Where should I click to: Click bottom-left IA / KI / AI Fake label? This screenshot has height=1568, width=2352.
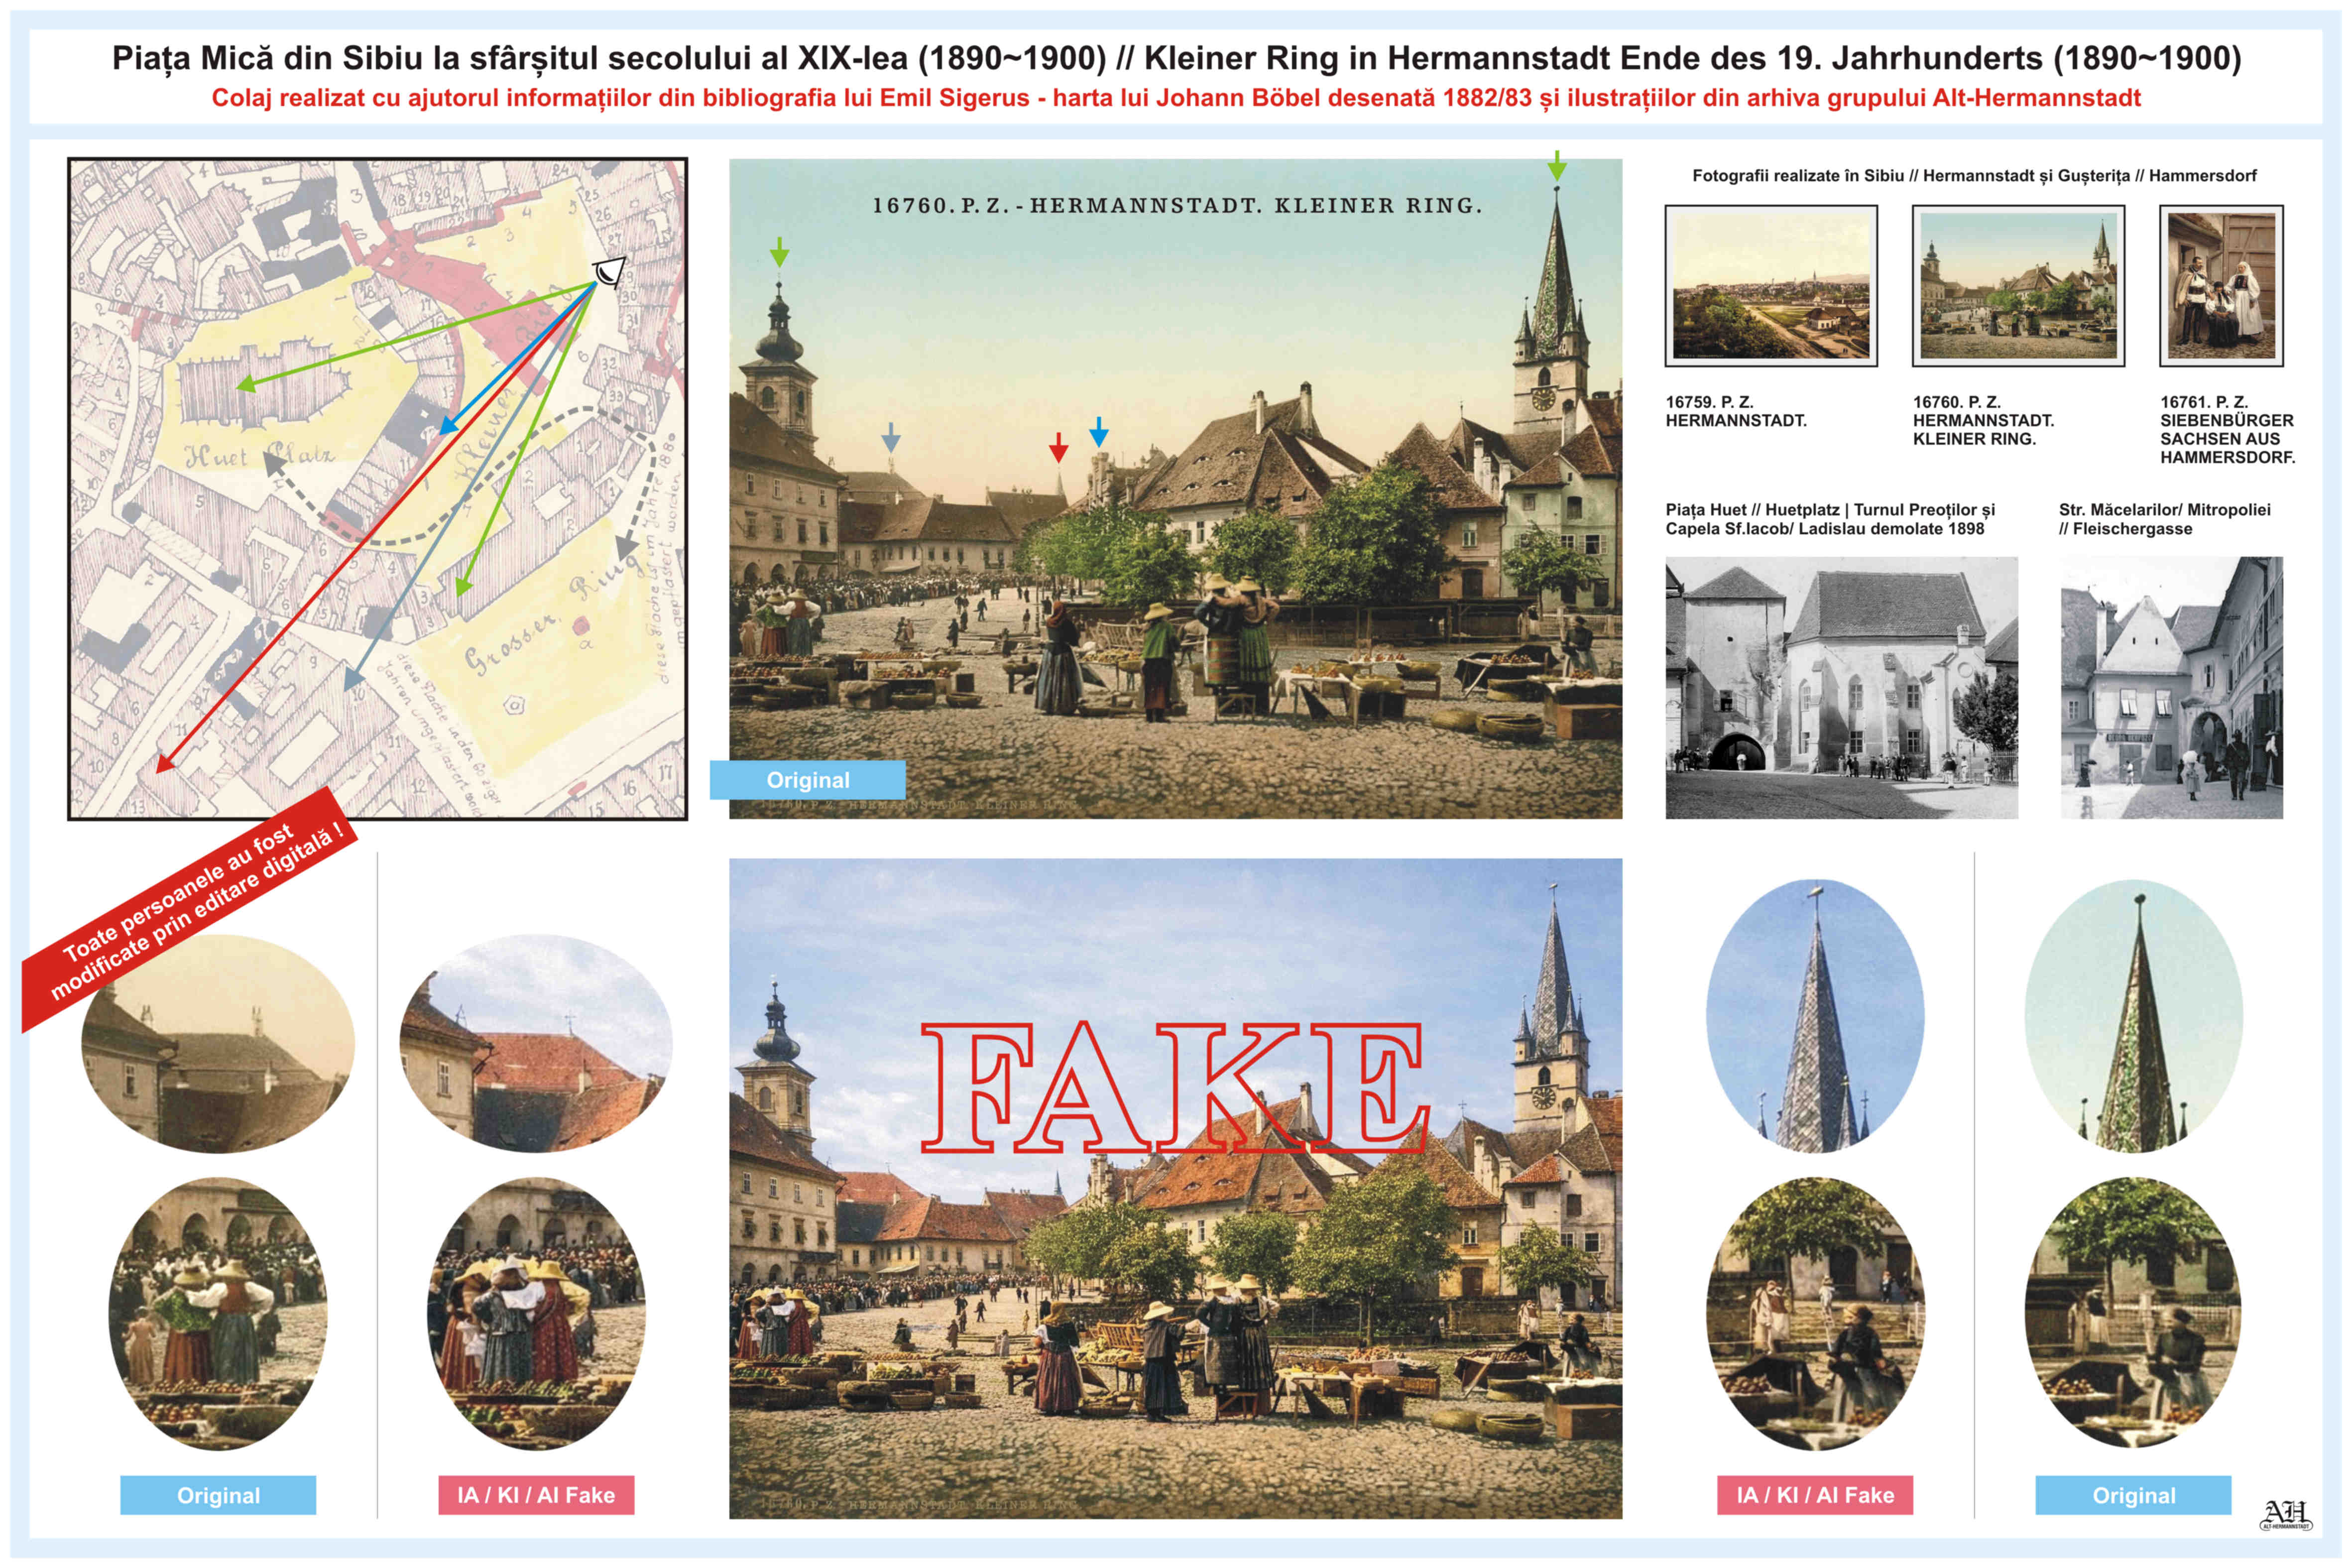(536, 1495)
